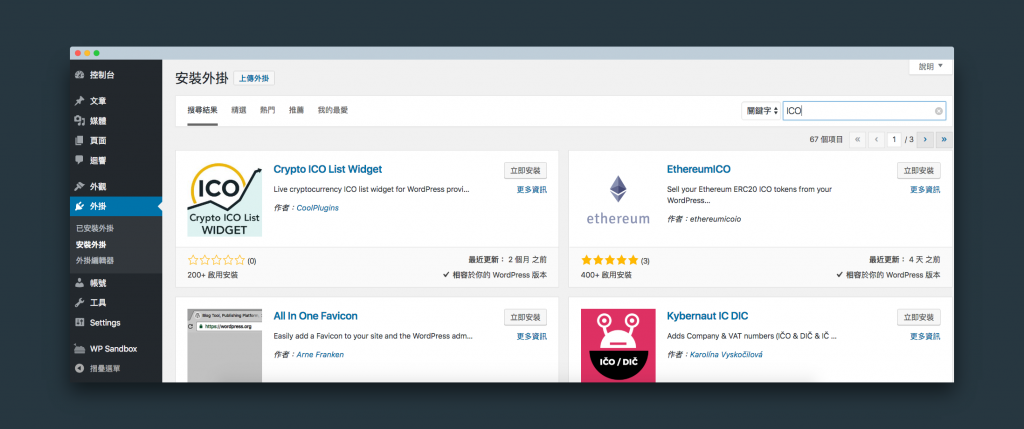Click the Ethereum logo thumbnail
This screenshot has height=429, width=1024.
(618, 199)
